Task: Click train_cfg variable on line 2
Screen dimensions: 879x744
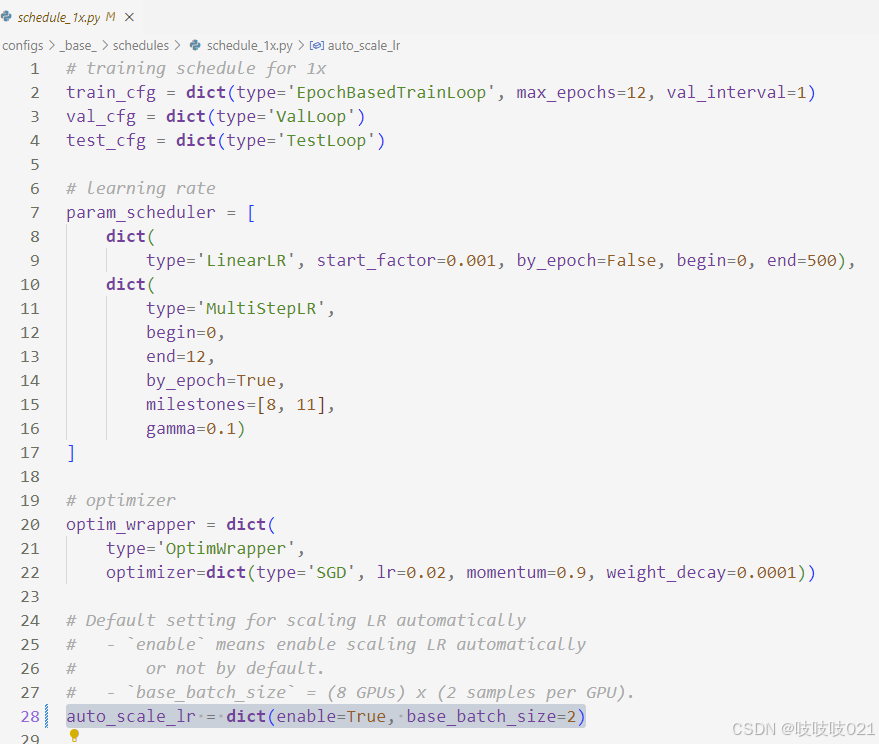Action: click(110, 93)
